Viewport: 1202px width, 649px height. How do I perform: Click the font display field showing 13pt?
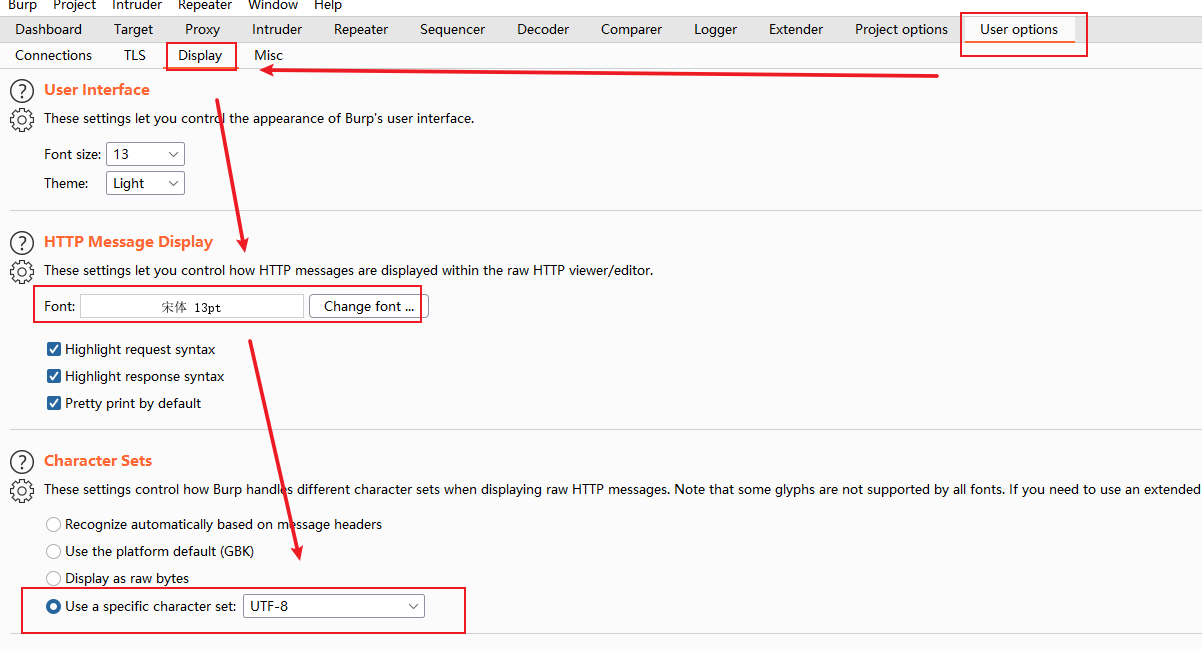coord(192,306)
